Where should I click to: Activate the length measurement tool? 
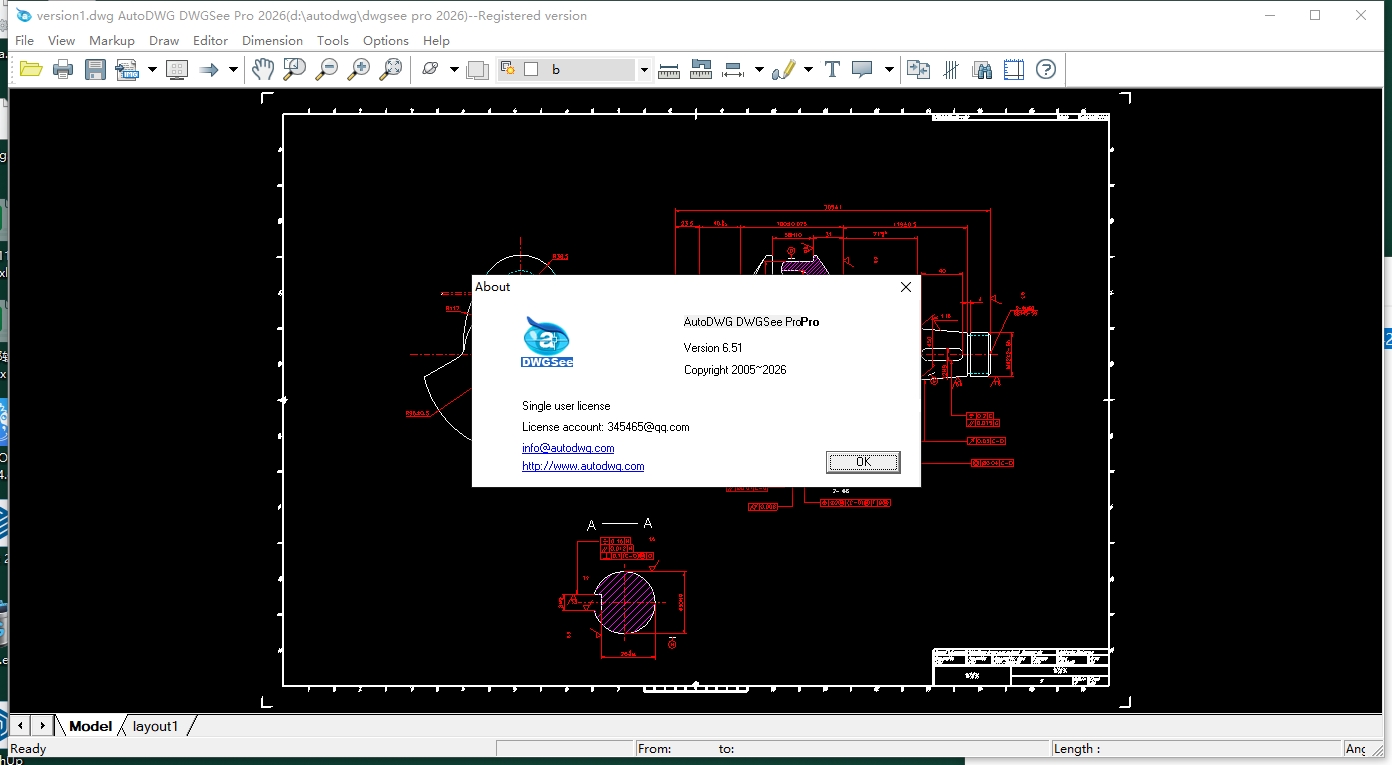668,68
